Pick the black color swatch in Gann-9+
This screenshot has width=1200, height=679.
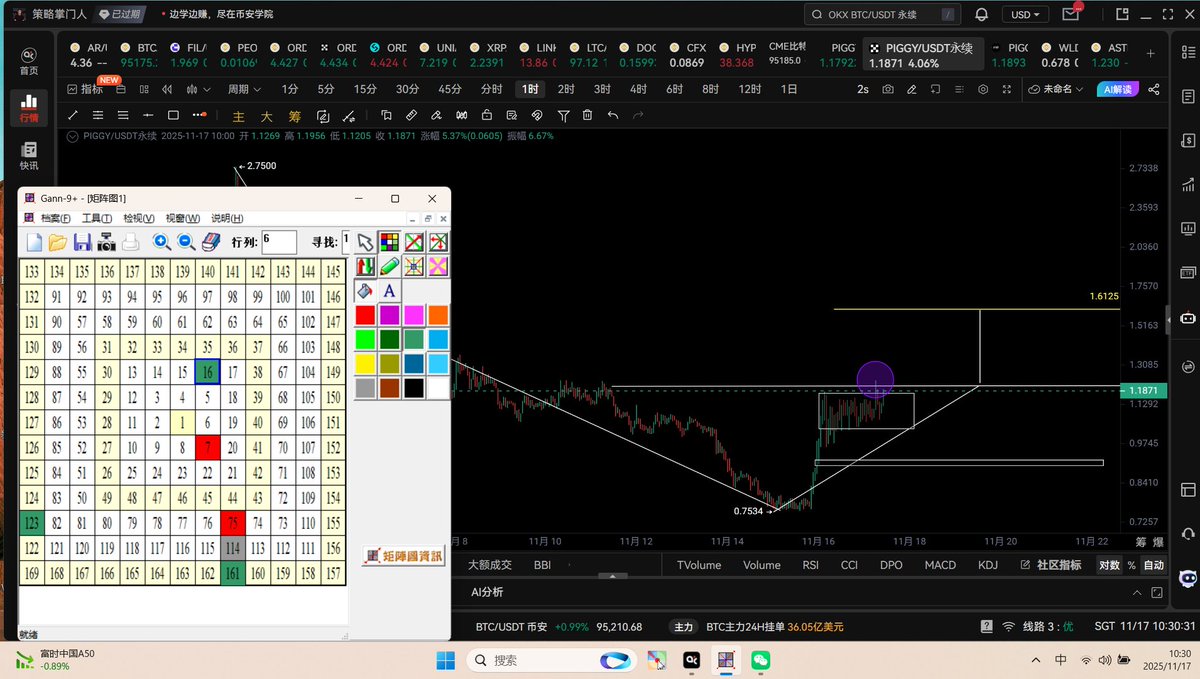[413, 387]
